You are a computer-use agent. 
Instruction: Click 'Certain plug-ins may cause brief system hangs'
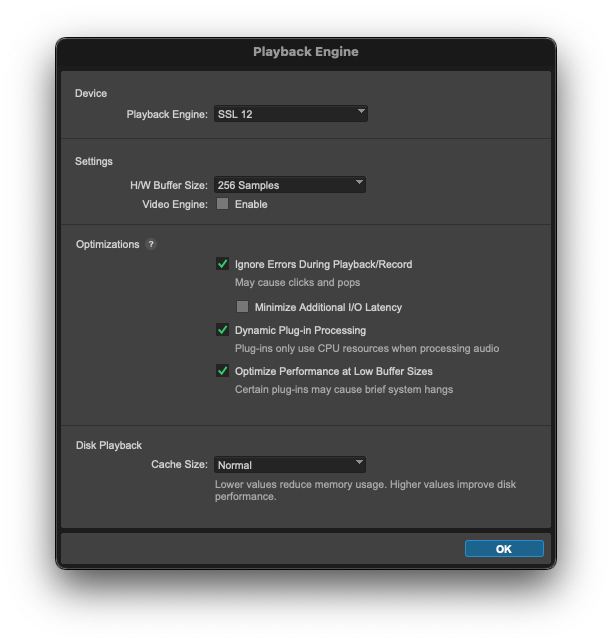[x=344, y=390]
